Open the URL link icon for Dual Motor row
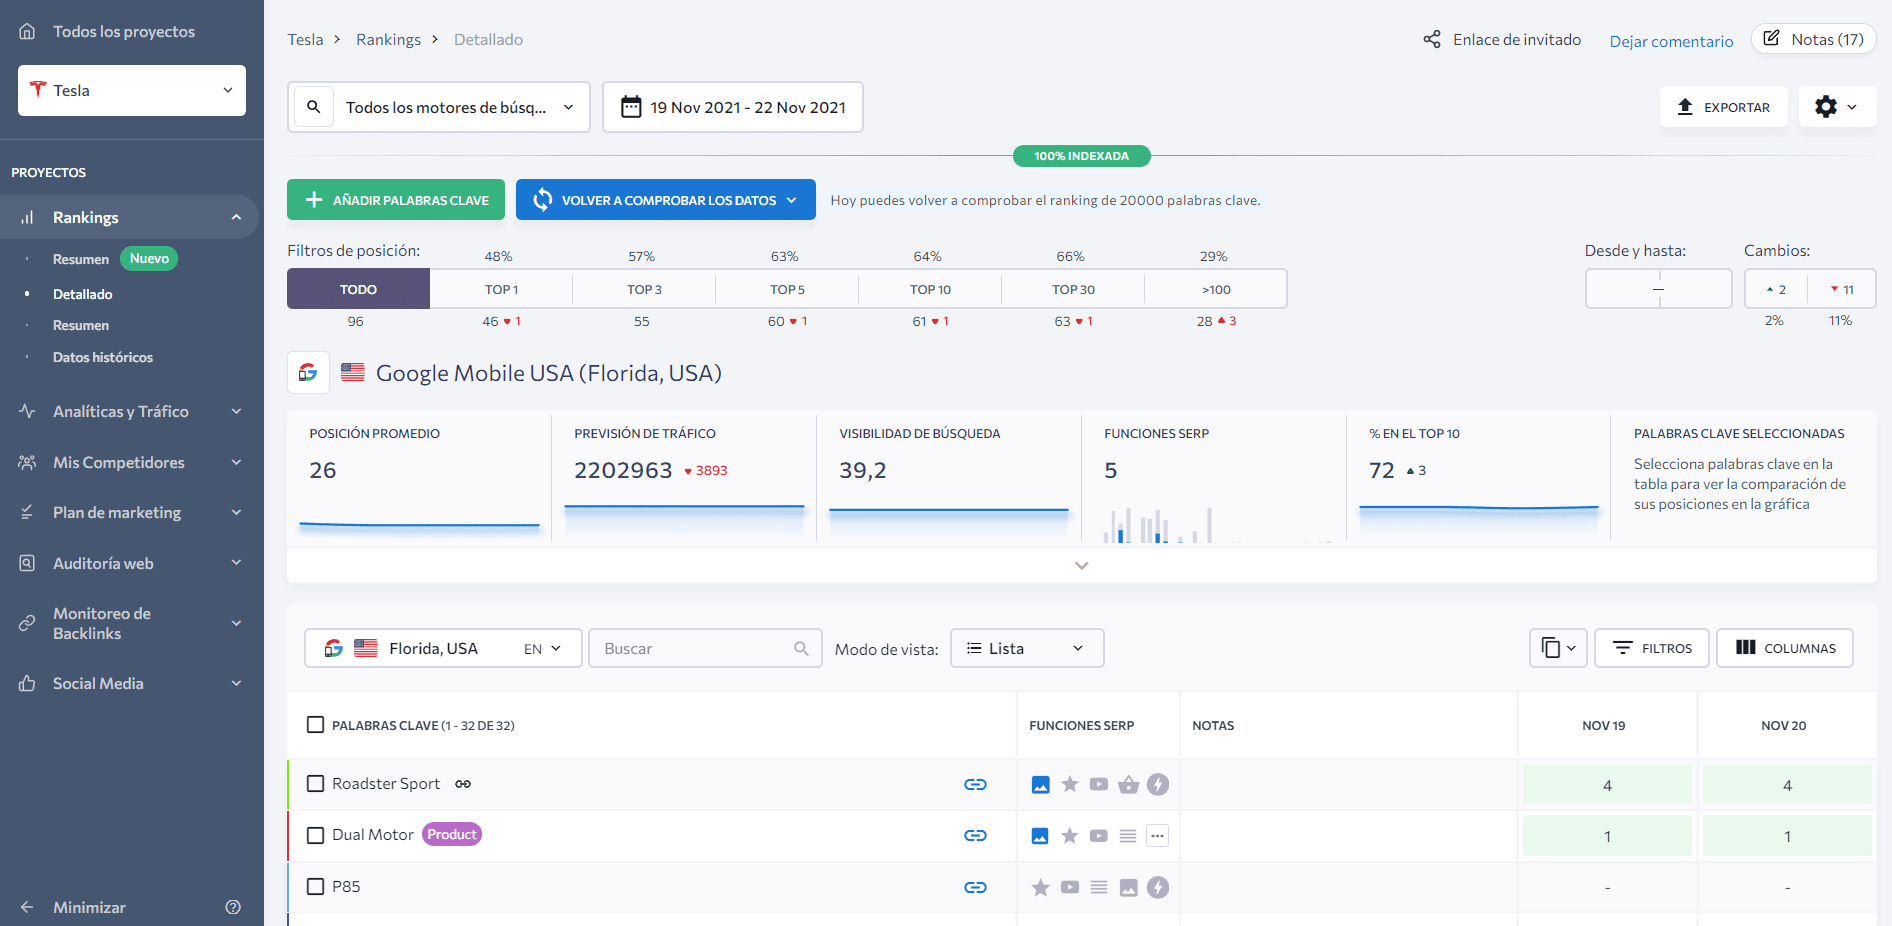This screenshot has width=1892, height=926. [975, 835]
